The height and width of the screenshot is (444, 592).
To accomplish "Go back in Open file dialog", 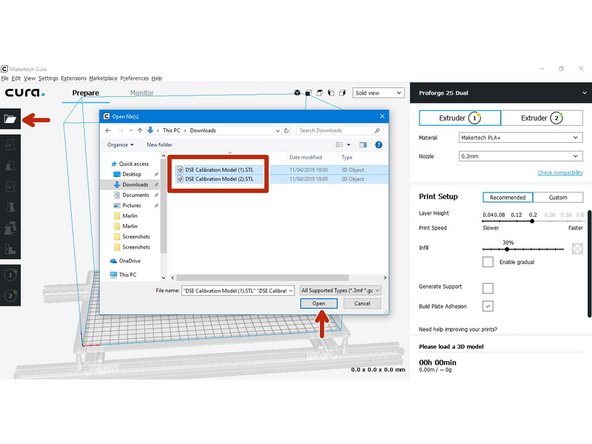I will point(108,130).
